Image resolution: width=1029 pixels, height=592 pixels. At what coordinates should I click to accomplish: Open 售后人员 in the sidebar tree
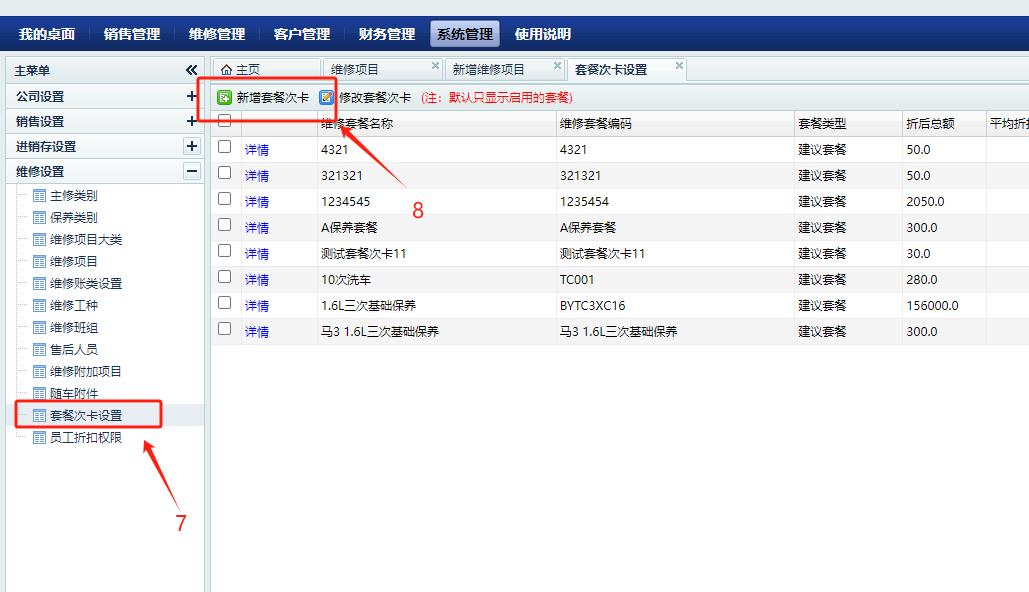74,350
